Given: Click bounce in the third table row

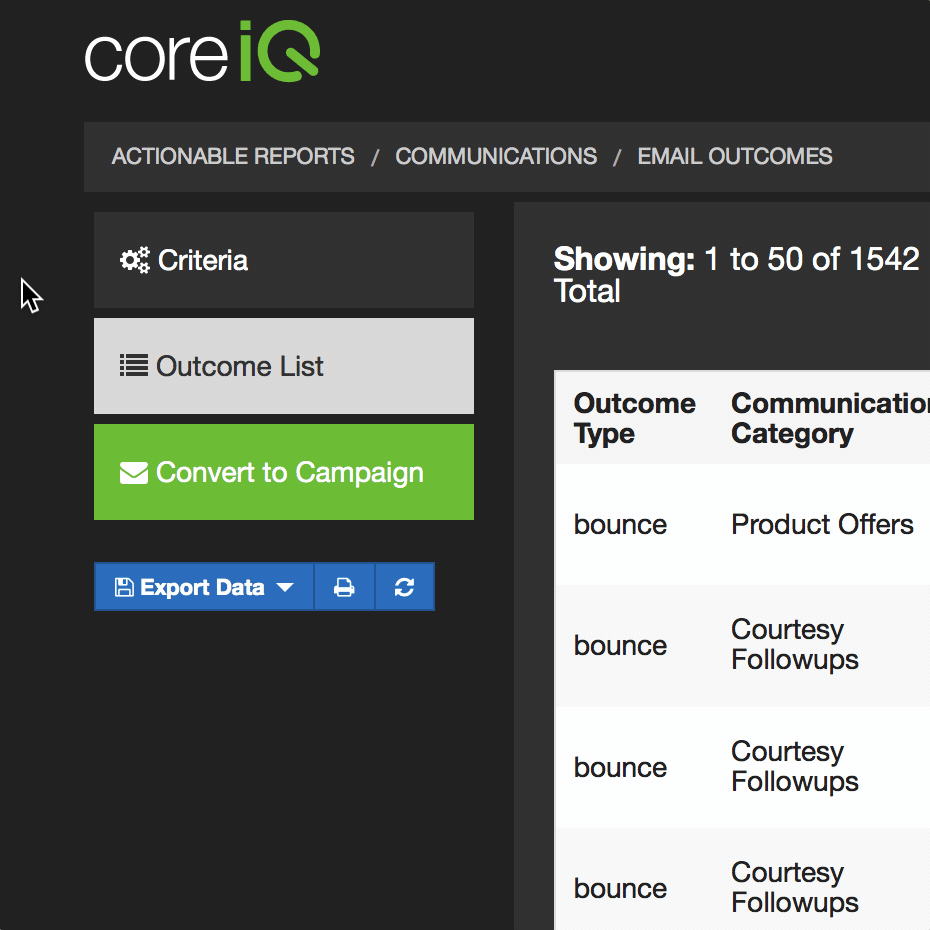Looking at the screenshot, I should click(x=620, y=767).
